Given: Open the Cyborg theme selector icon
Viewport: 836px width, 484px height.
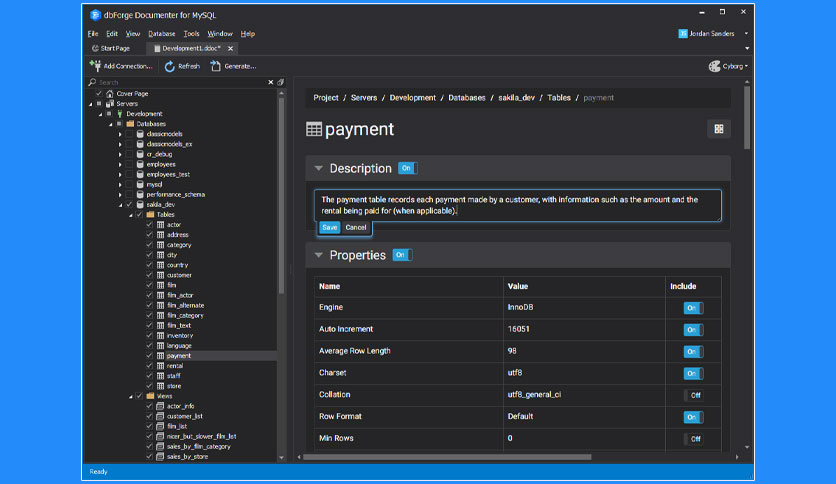Looking at the screenshot, I should coord(714,66).
